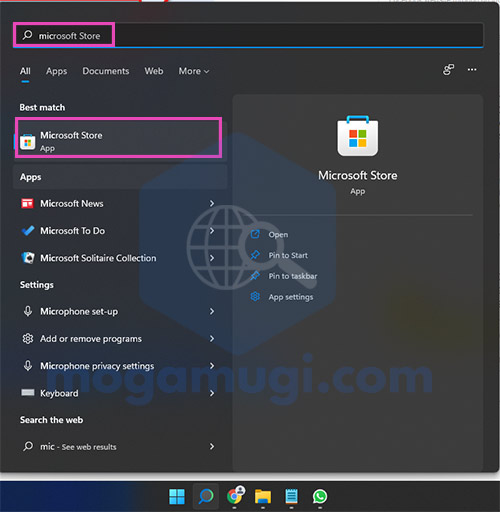This screenshot has height=512, width=500.
Task: Click the search magnifier icon in search box
Action: click(x=27, y=35)
